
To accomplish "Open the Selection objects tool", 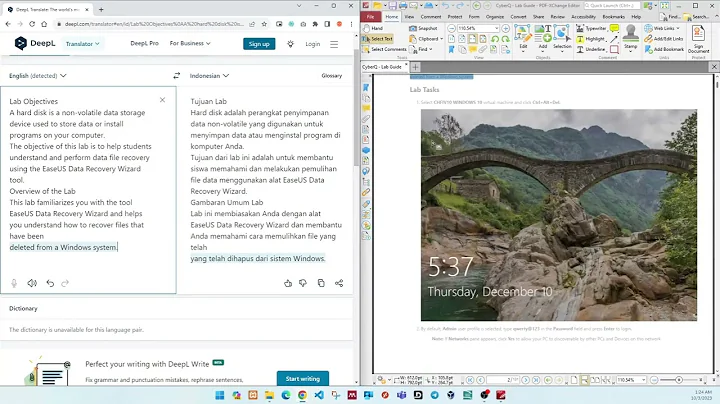I will point(562,38).
